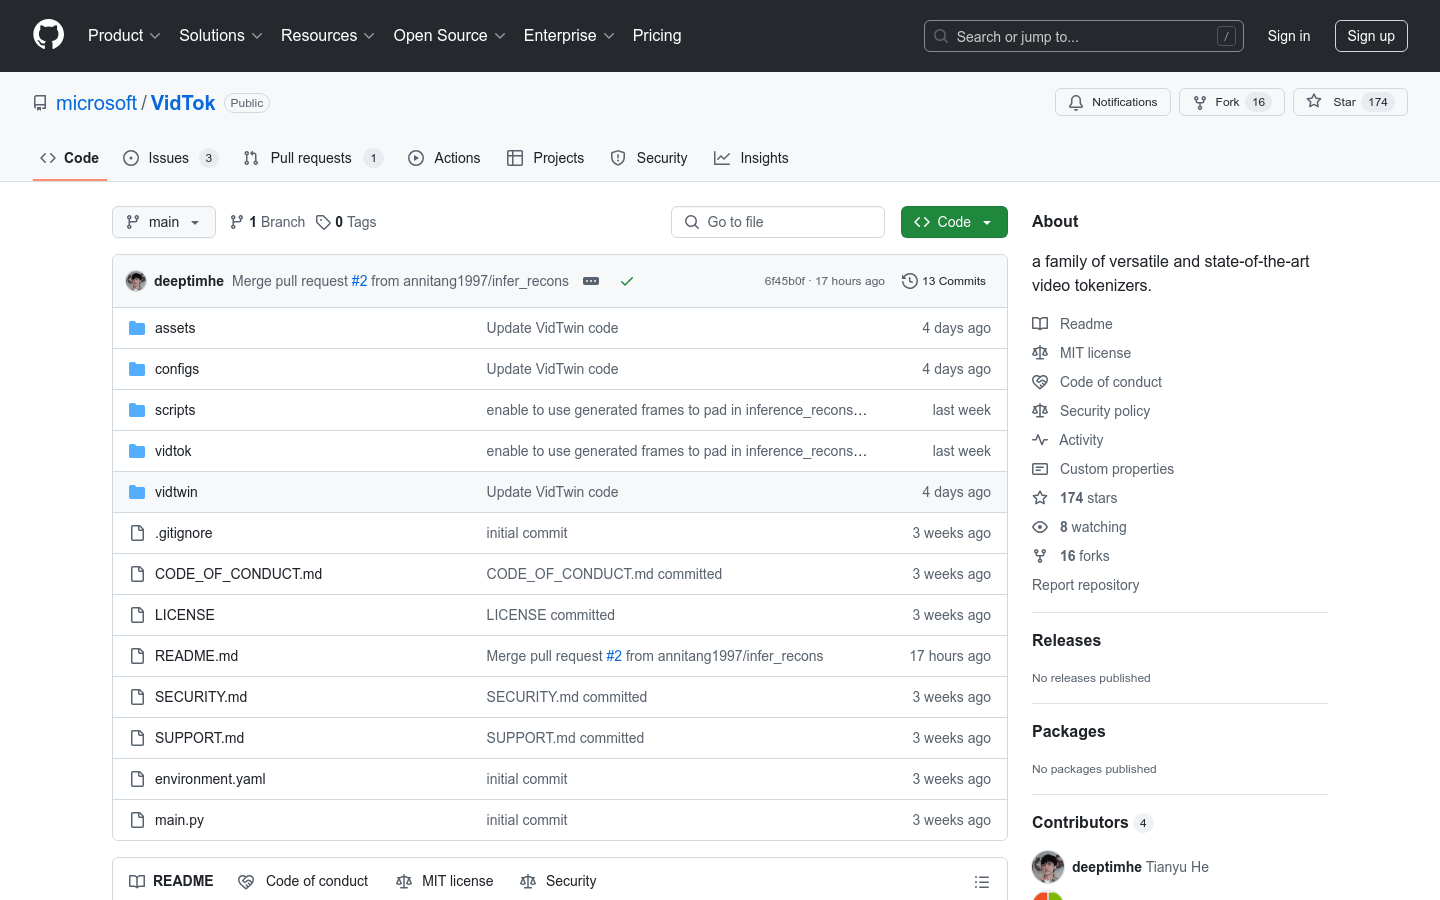
Task: Click the commit status green checkmark
Action: coord(627,281)
